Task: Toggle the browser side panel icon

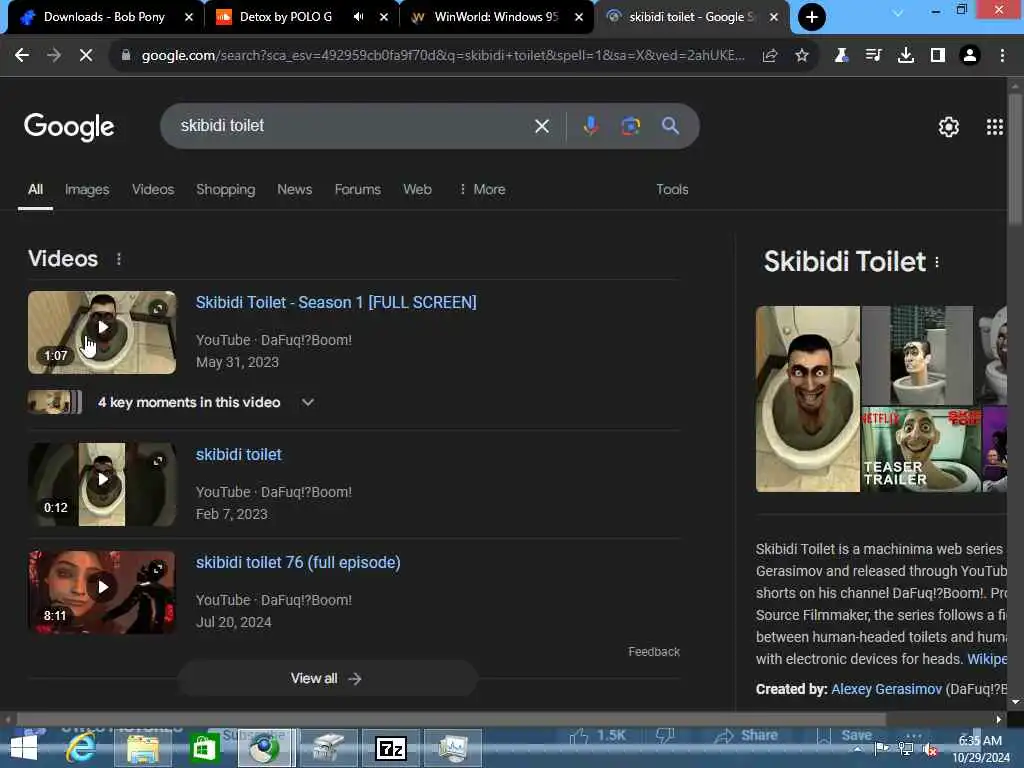Action: [938, 56]
